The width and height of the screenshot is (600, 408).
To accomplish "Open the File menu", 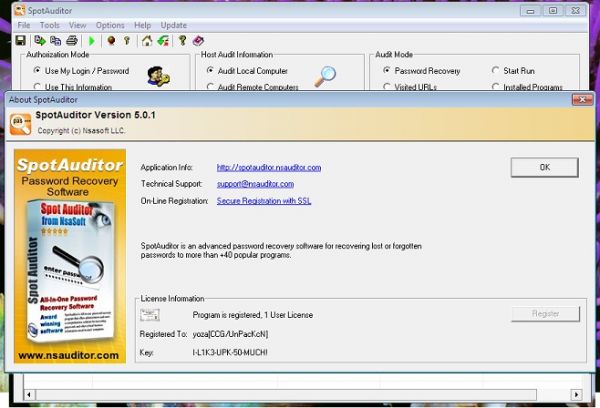I will coord(24,25).
